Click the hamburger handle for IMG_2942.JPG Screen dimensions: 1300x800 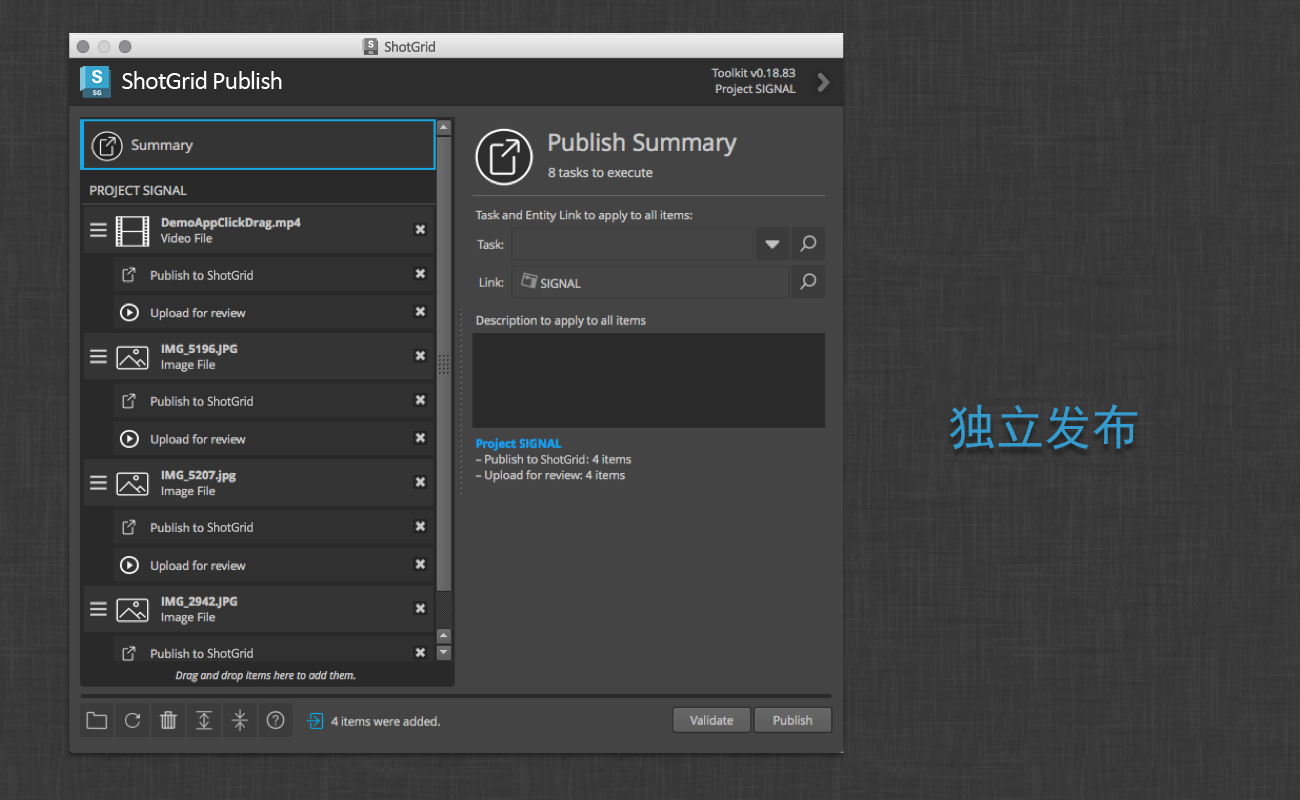(98, 608)
